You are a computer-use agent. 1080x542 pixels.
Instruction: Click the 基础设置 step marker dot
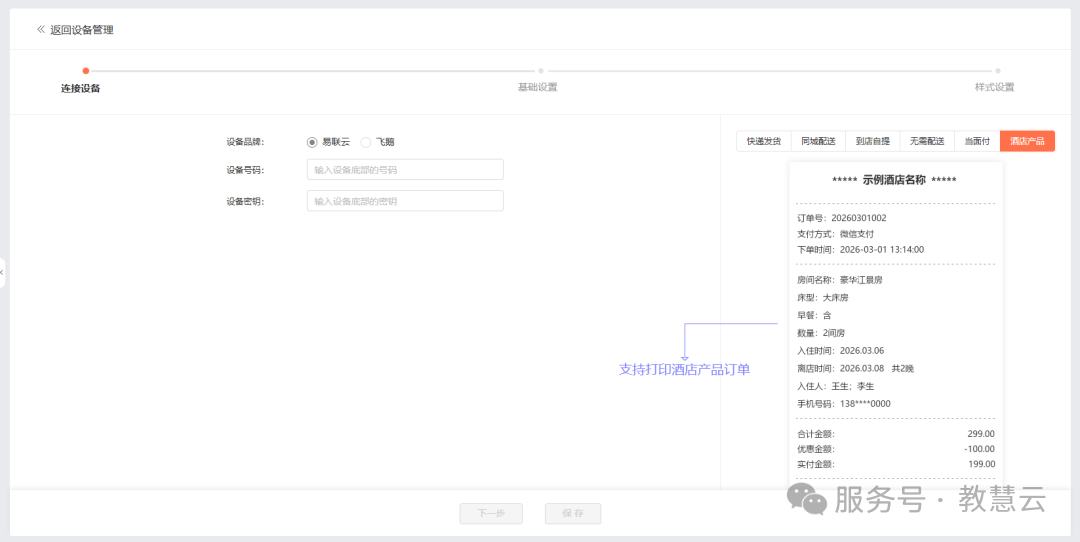click(541, 71)
